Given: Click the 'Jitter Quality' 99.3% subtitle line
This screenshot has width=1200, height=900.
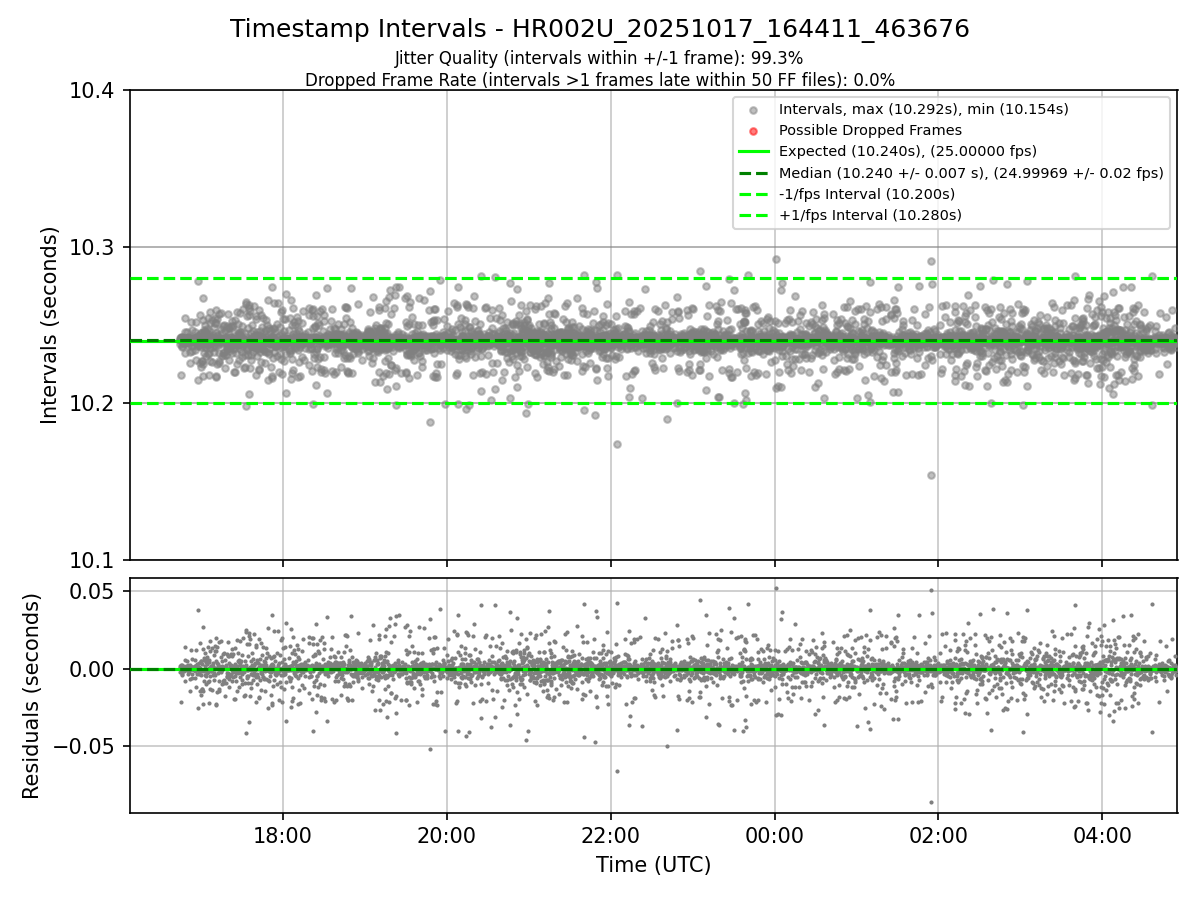Looking at the screenshot, I should [599, 58].
